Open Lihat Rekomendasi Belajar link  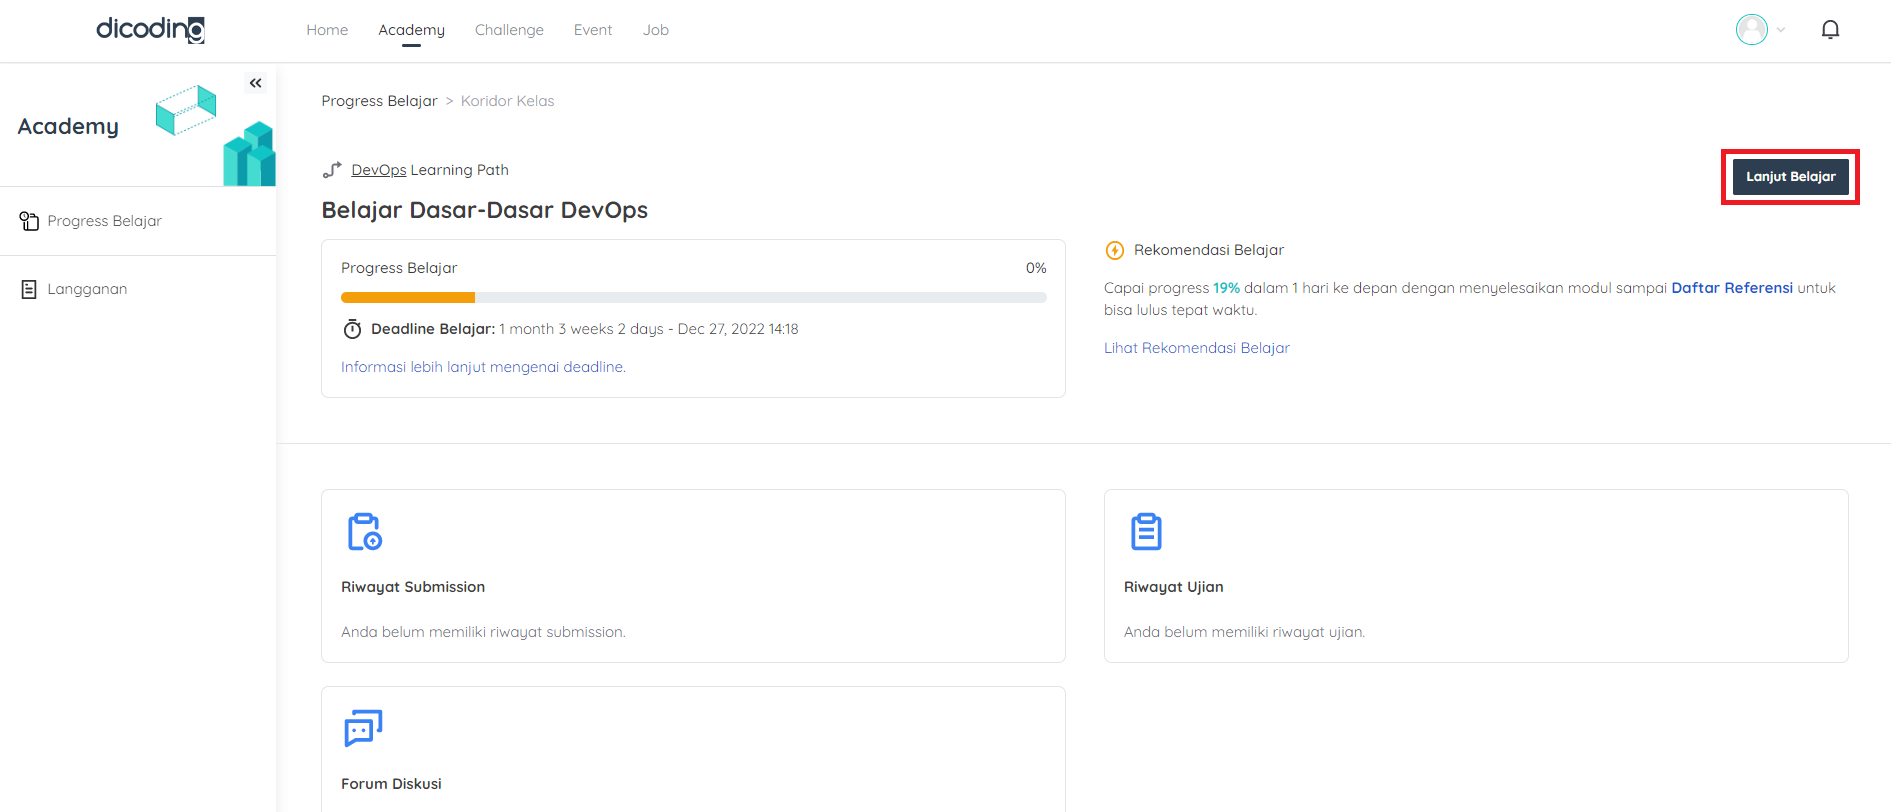pos(1196,348)
